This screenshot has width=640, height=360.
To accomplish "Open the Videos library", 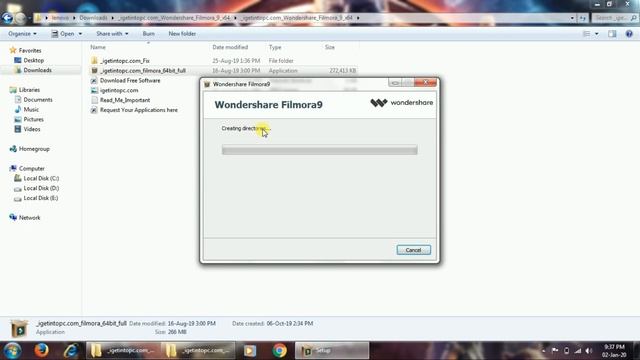I will point(31,129).
